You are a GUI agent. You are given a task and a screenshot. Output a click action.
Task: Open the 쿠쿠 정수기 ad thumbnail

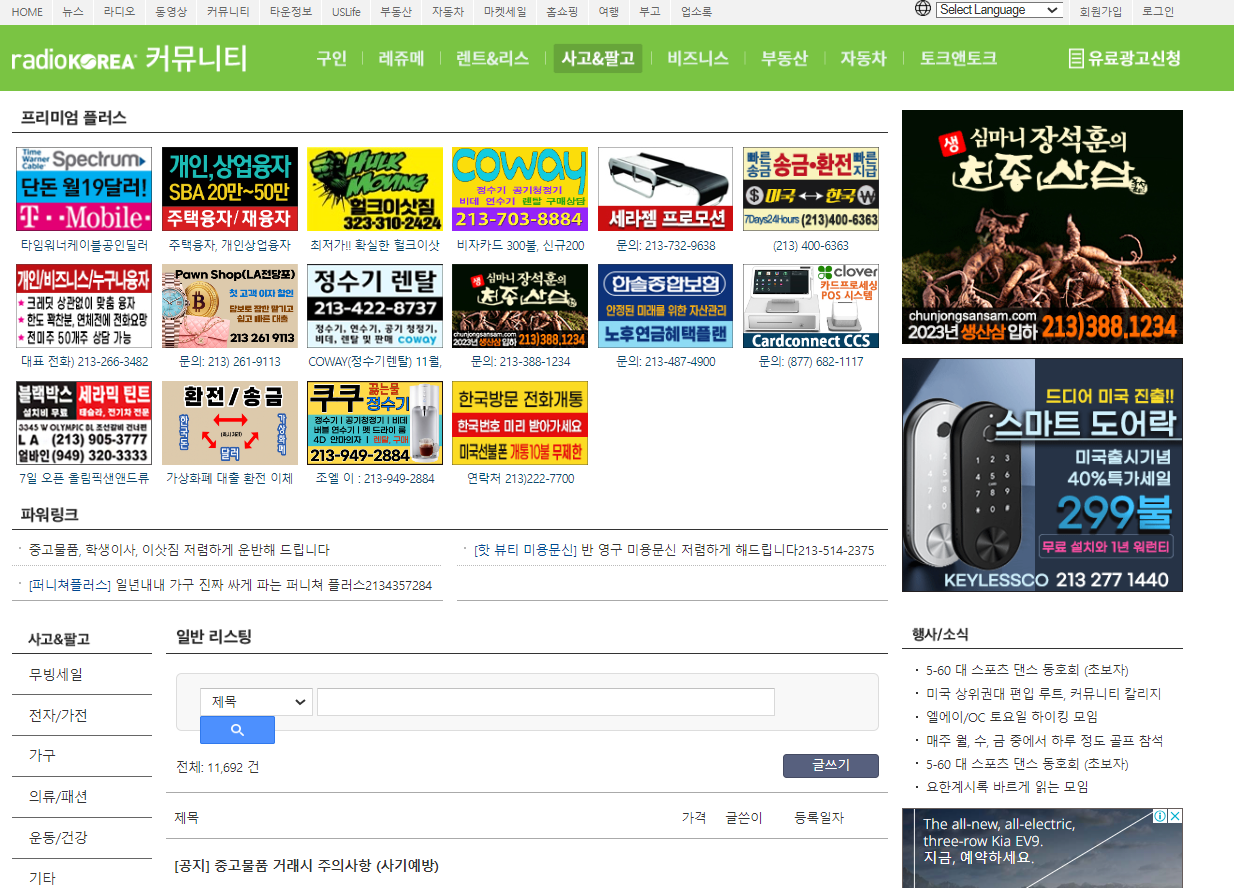point(375,423)
